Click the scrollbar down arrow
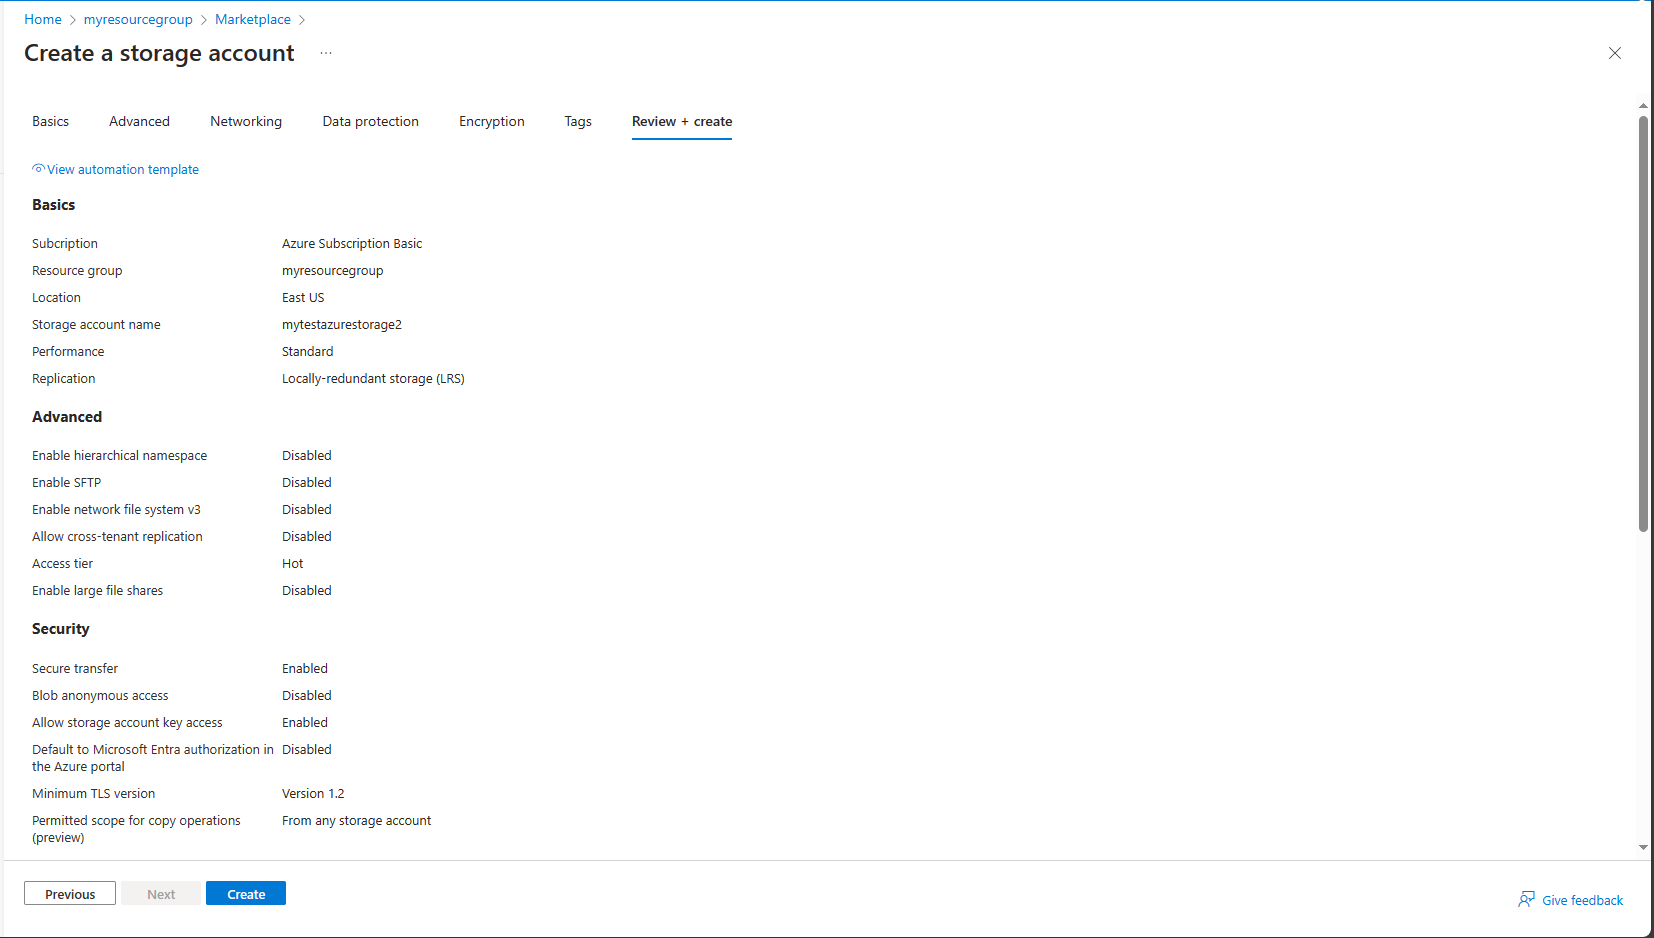This screenshot has height=938, width=1654. (x=1643, y=847)
